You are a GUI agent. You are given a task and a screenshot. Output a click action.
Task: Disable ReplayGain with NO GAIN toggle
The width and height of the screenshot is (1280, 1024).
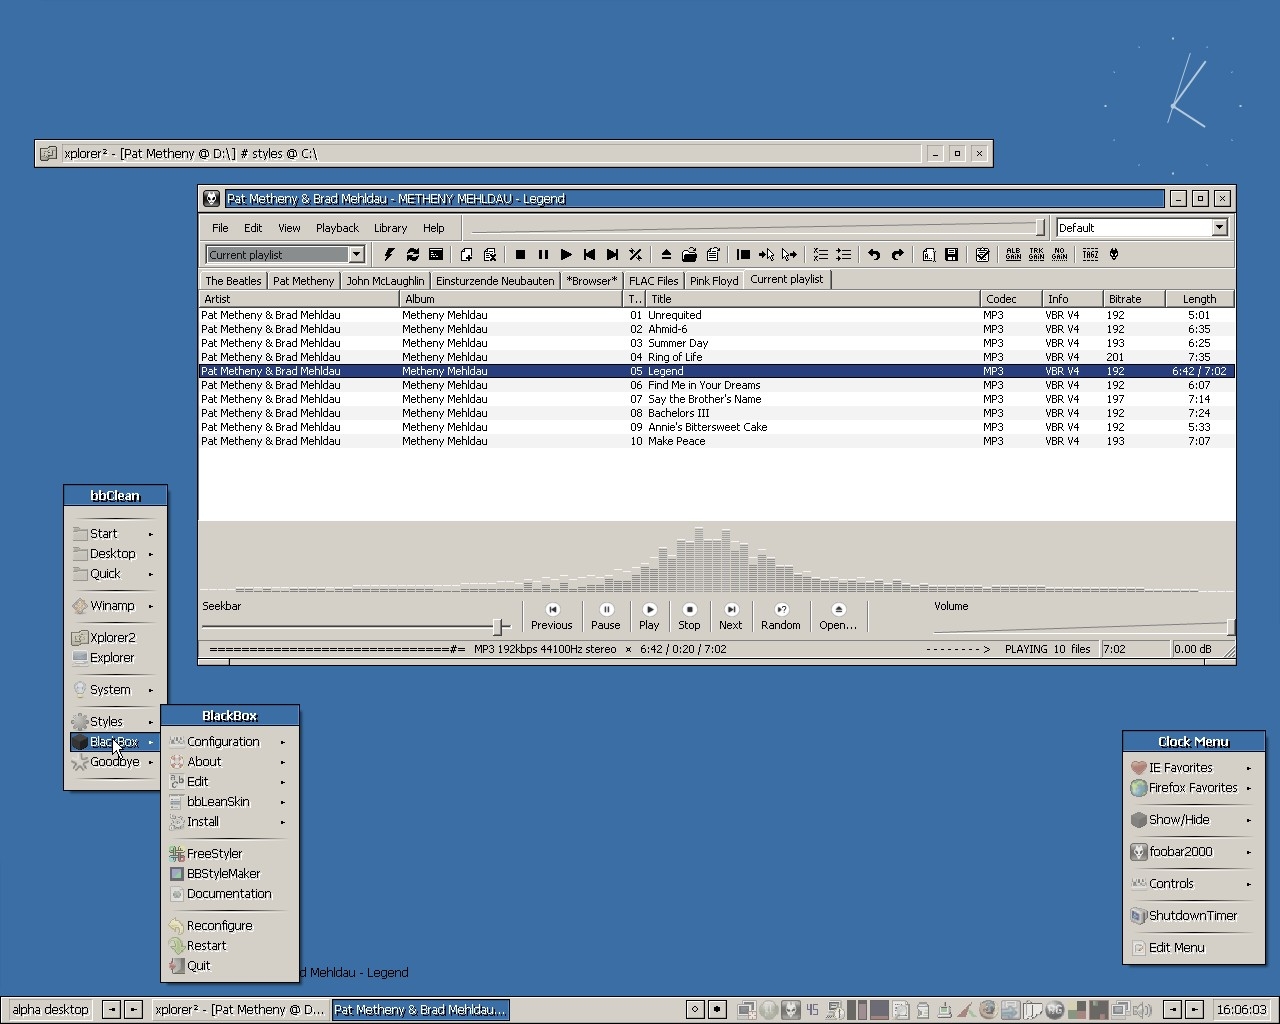1059,255
